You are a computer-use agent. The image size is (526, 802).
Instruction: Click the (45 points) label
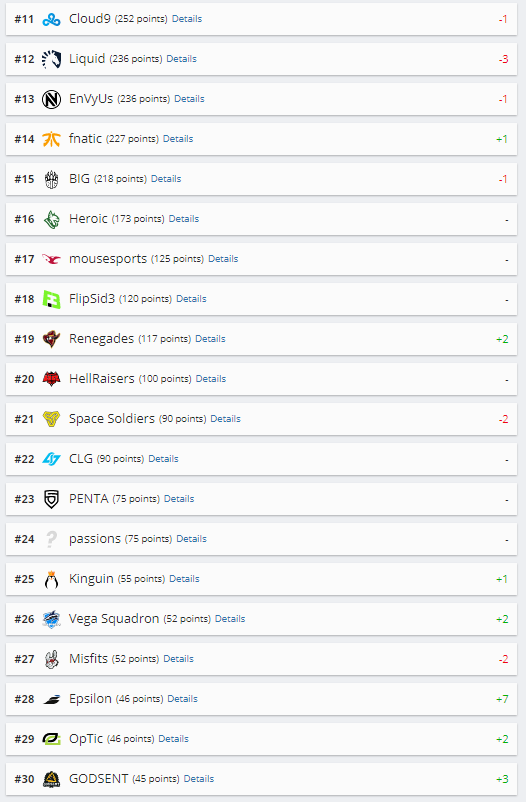[x=156, y=779]
